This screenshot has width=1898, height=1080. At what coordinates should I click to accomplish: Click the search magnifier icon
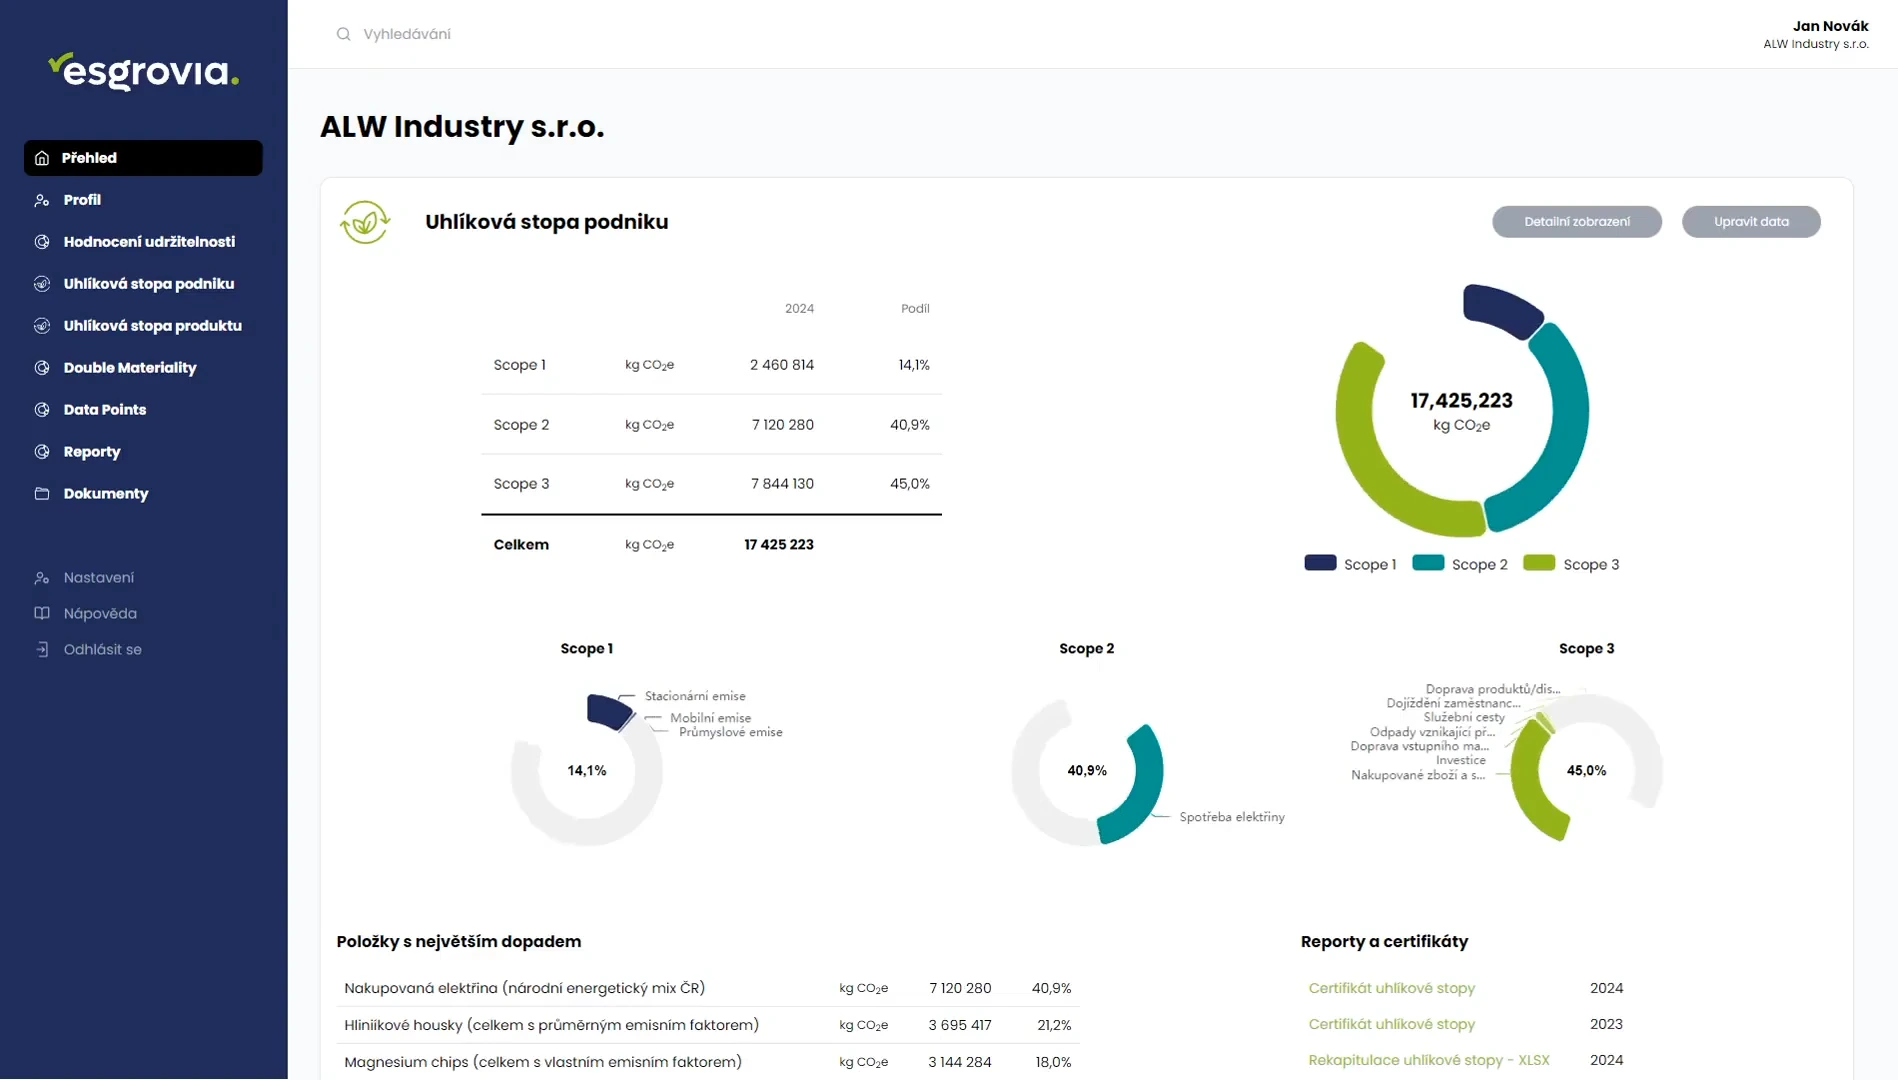click(x=344, y=34)
